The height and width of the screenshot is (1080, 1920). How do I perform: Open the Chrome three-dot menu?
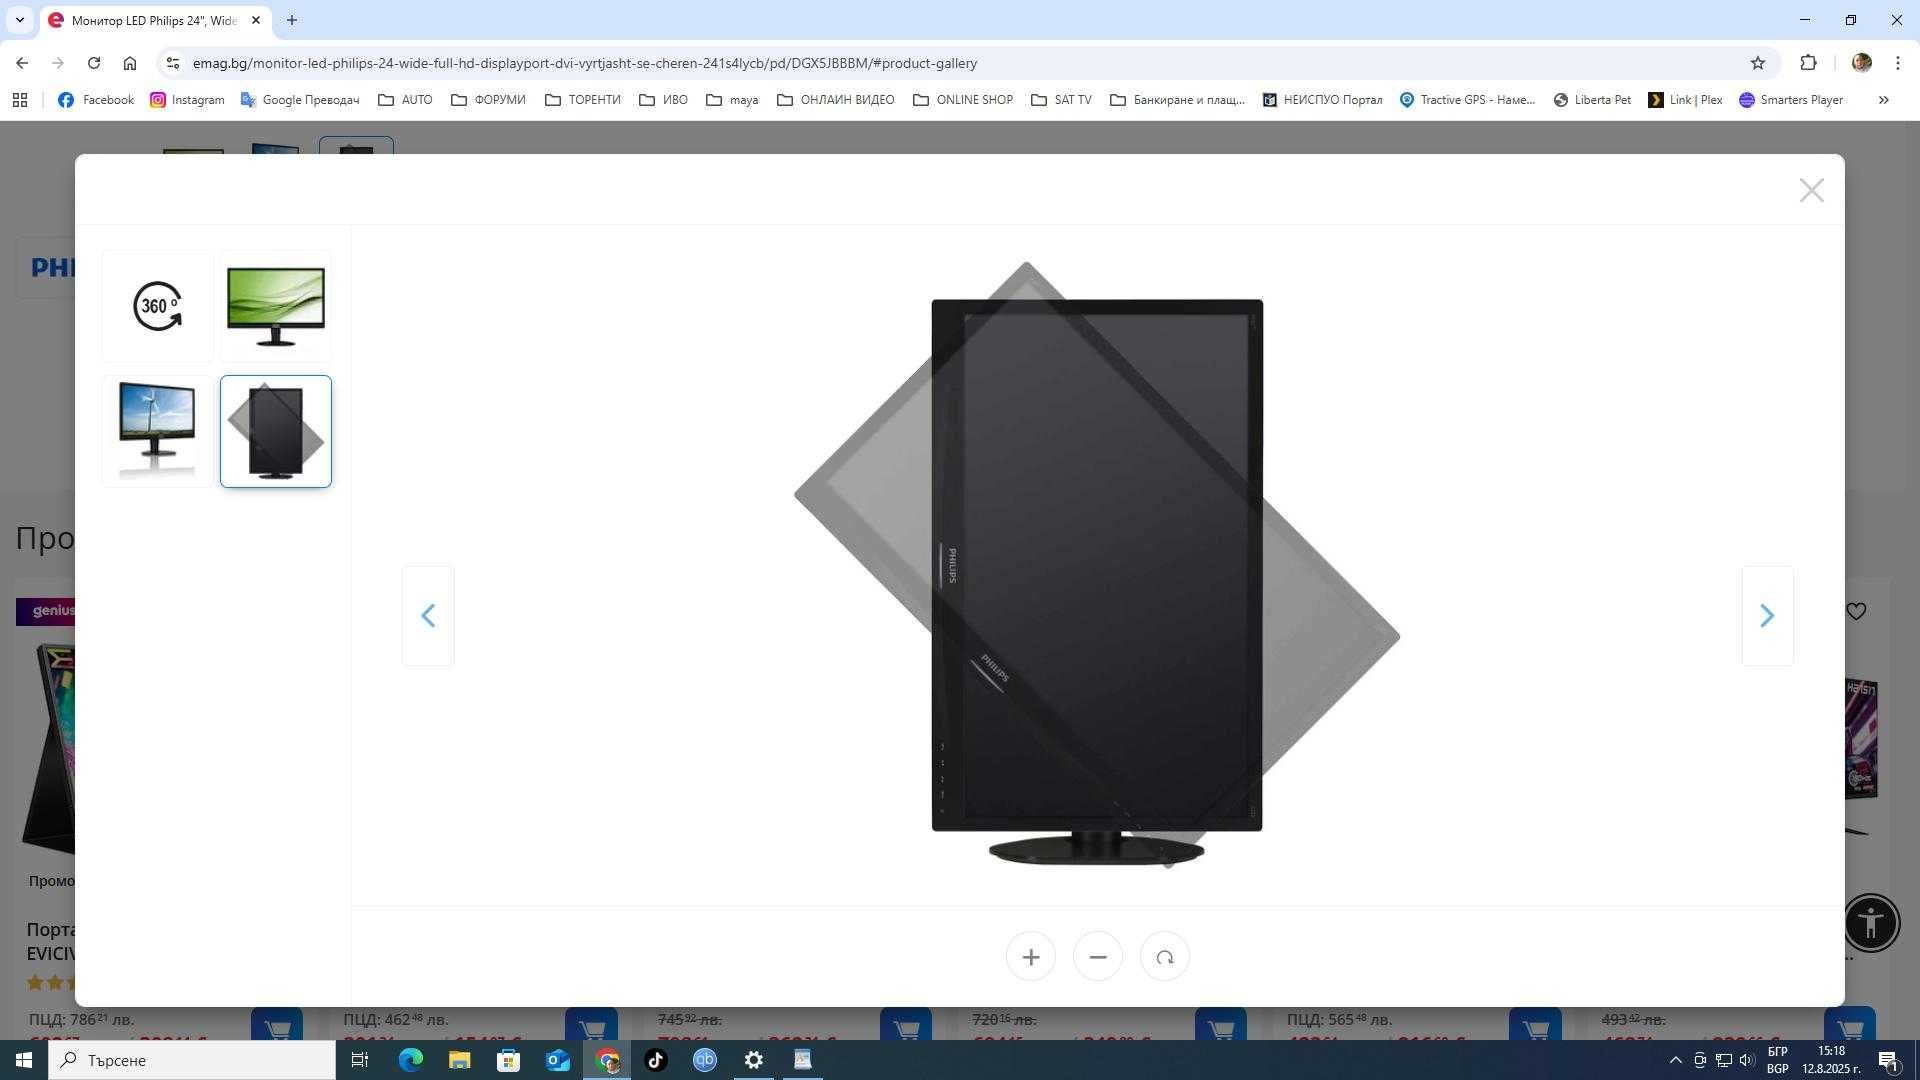click(1898, 63)
